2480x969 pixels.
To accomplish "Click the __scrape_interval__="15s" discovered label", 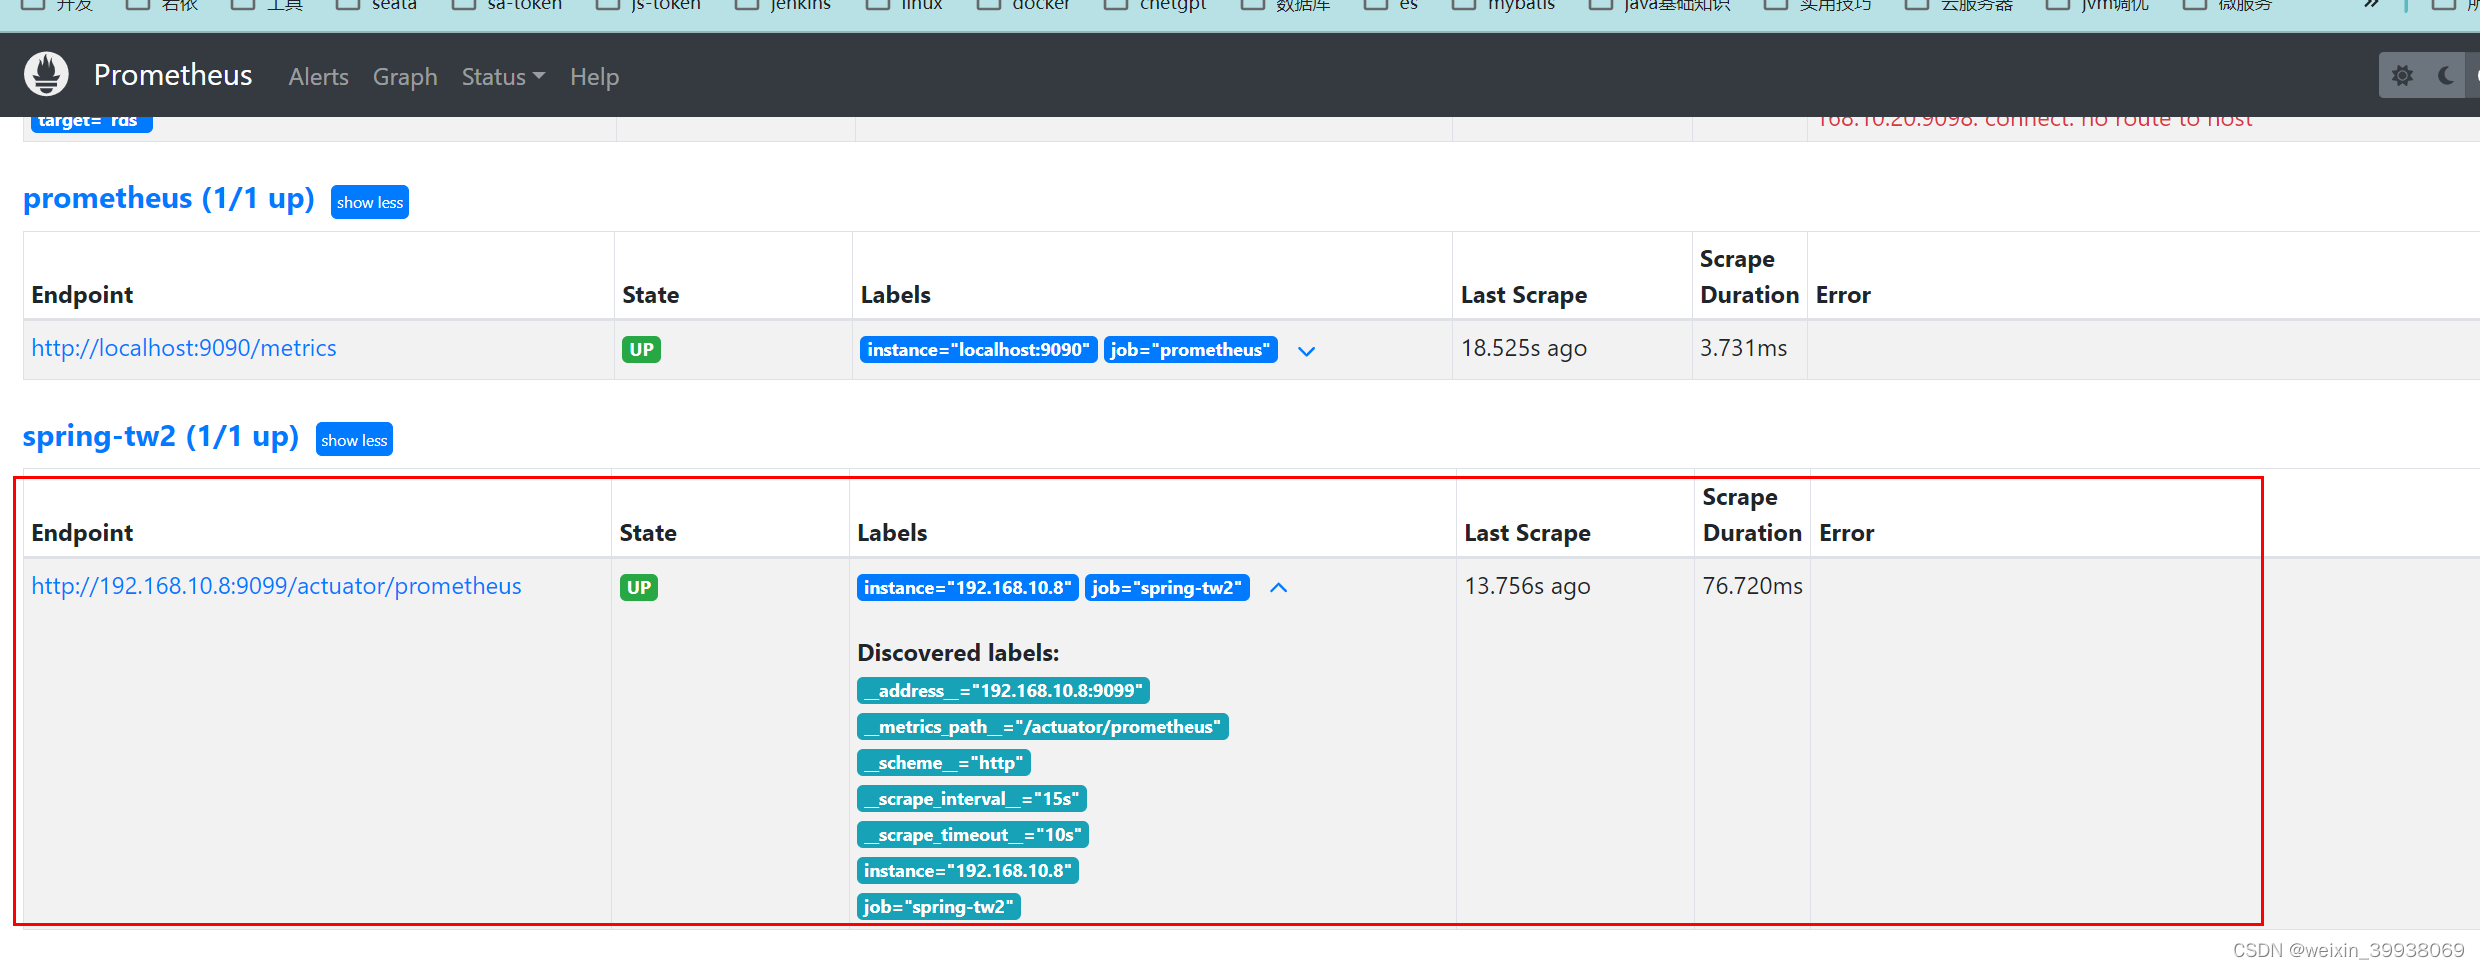I will click(x=971, y=798).
